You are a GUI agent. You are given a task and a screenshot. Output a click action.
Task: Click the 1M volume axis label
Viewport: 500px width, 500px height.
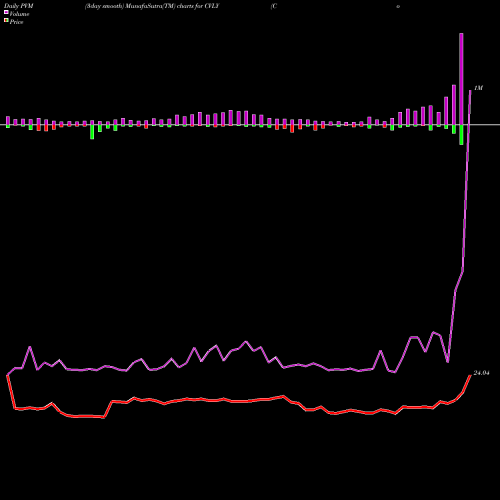478,88
